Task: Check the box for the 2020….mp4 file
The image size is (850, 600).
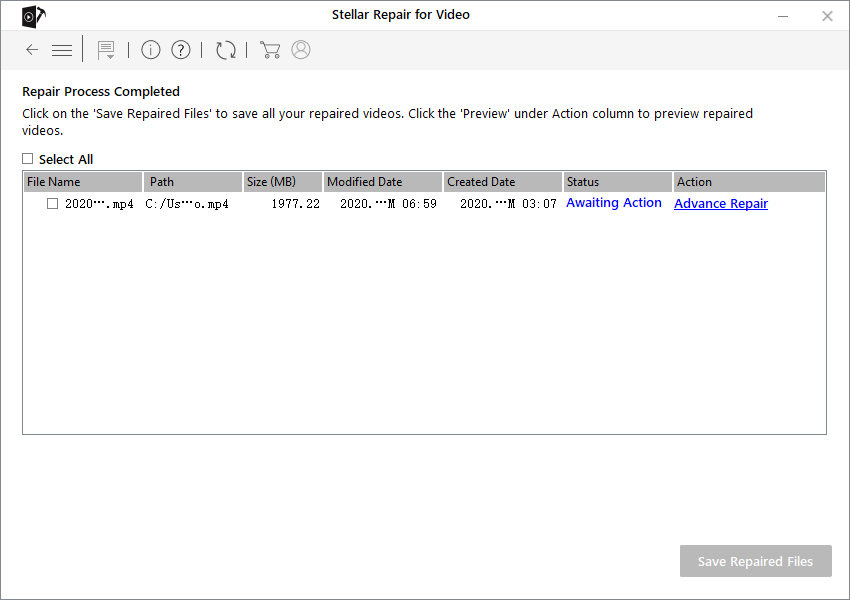Action: 53,204
